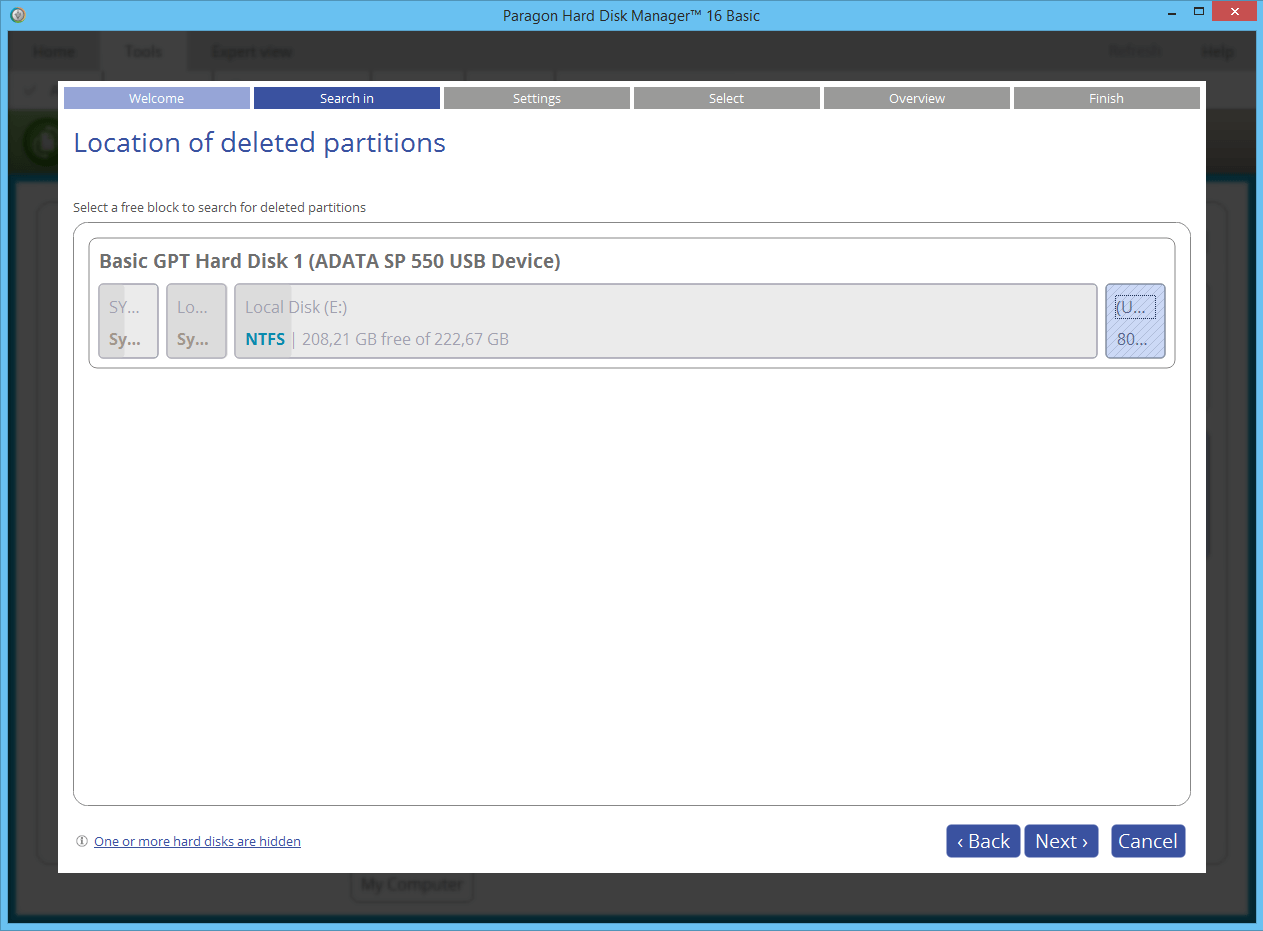Click the info icon beside hidden disks notice
Screen dimensions: 1263x931
pos(82,841)
